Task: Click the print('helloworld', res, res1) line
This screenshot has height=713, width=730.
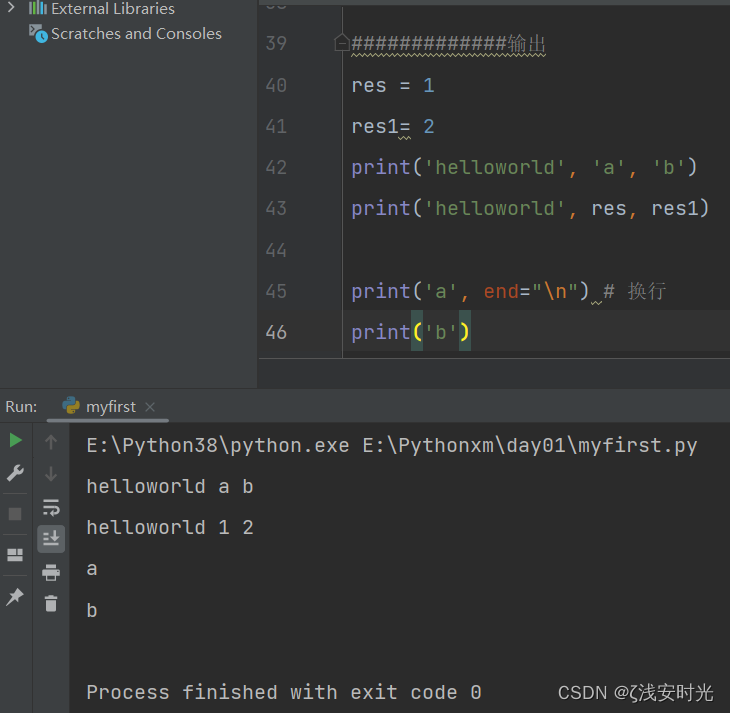Action: pos(530,208)
